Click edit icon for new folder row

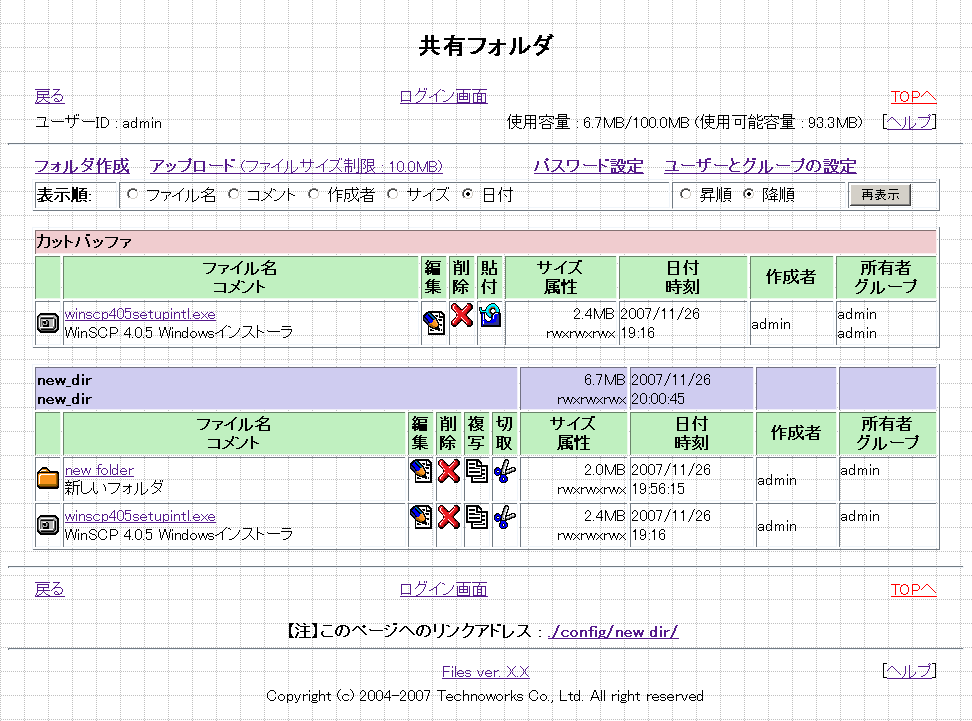(x=422, y=471)
